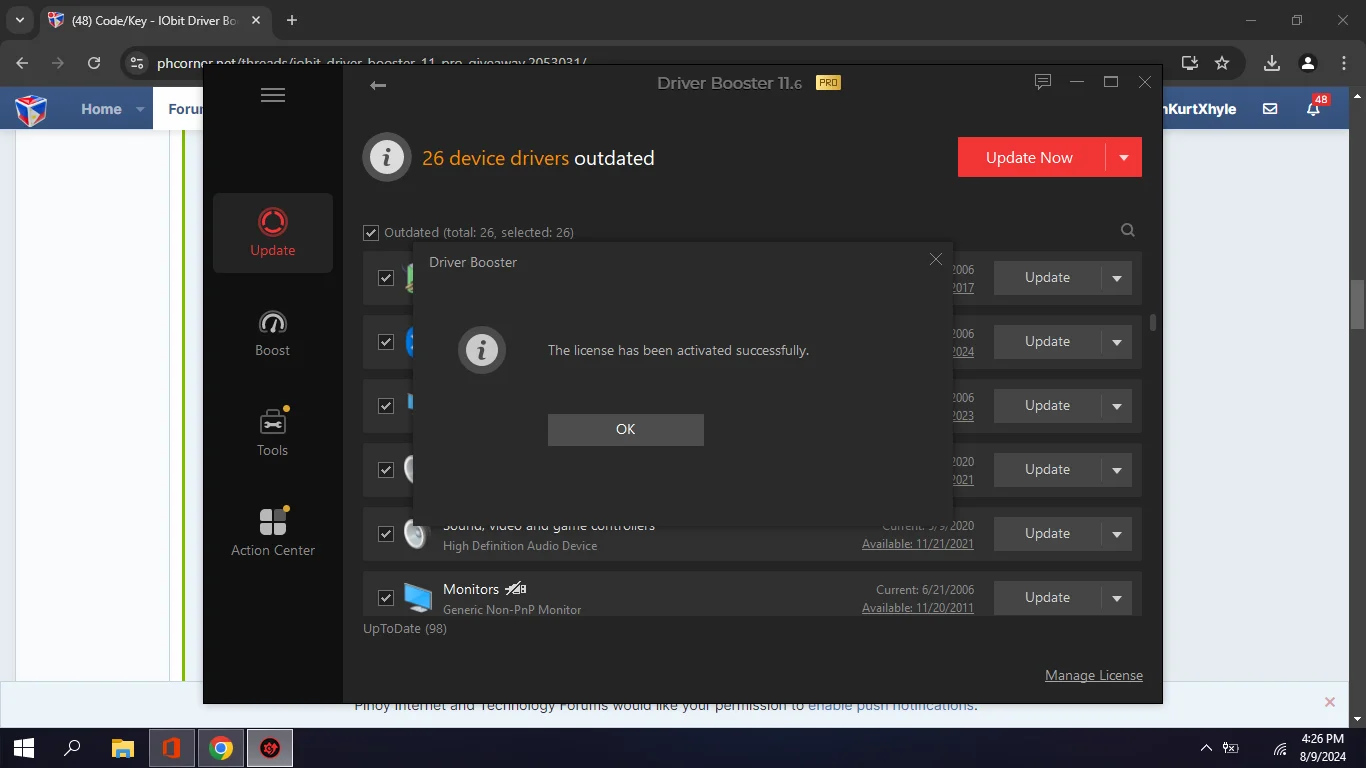Image resolution: width=1366 pixels, height=768 pixels.
Task: Uncheck the High Definition Audio Device checkbox
Action: tap(386, 534)
